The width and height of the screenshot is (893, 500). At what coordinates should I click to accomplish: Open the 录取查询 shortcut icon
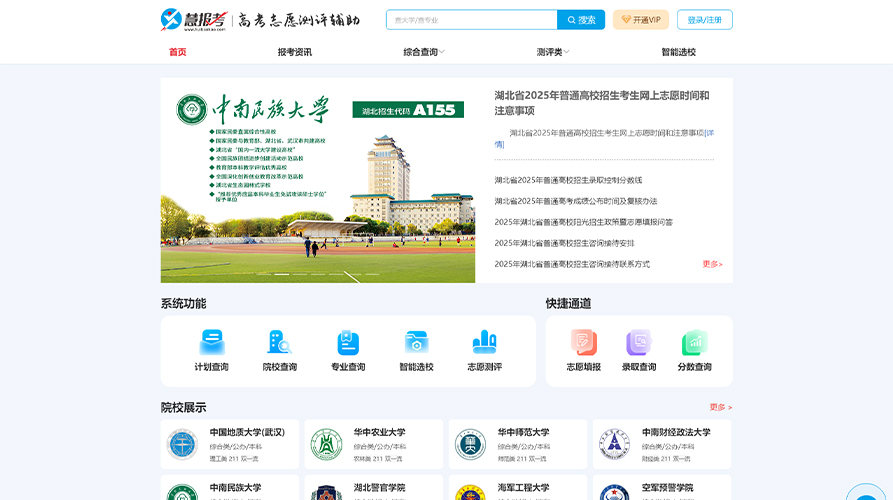(639, 342)
